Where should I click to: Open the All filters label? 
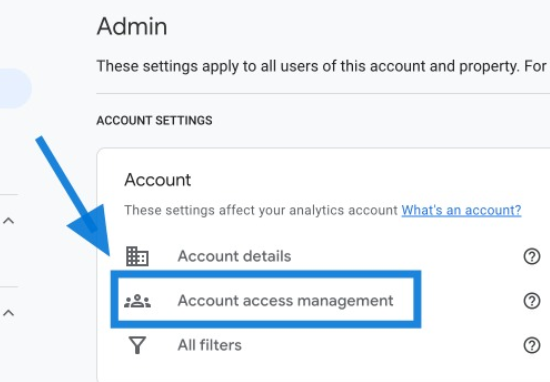(x=210, y=345)
